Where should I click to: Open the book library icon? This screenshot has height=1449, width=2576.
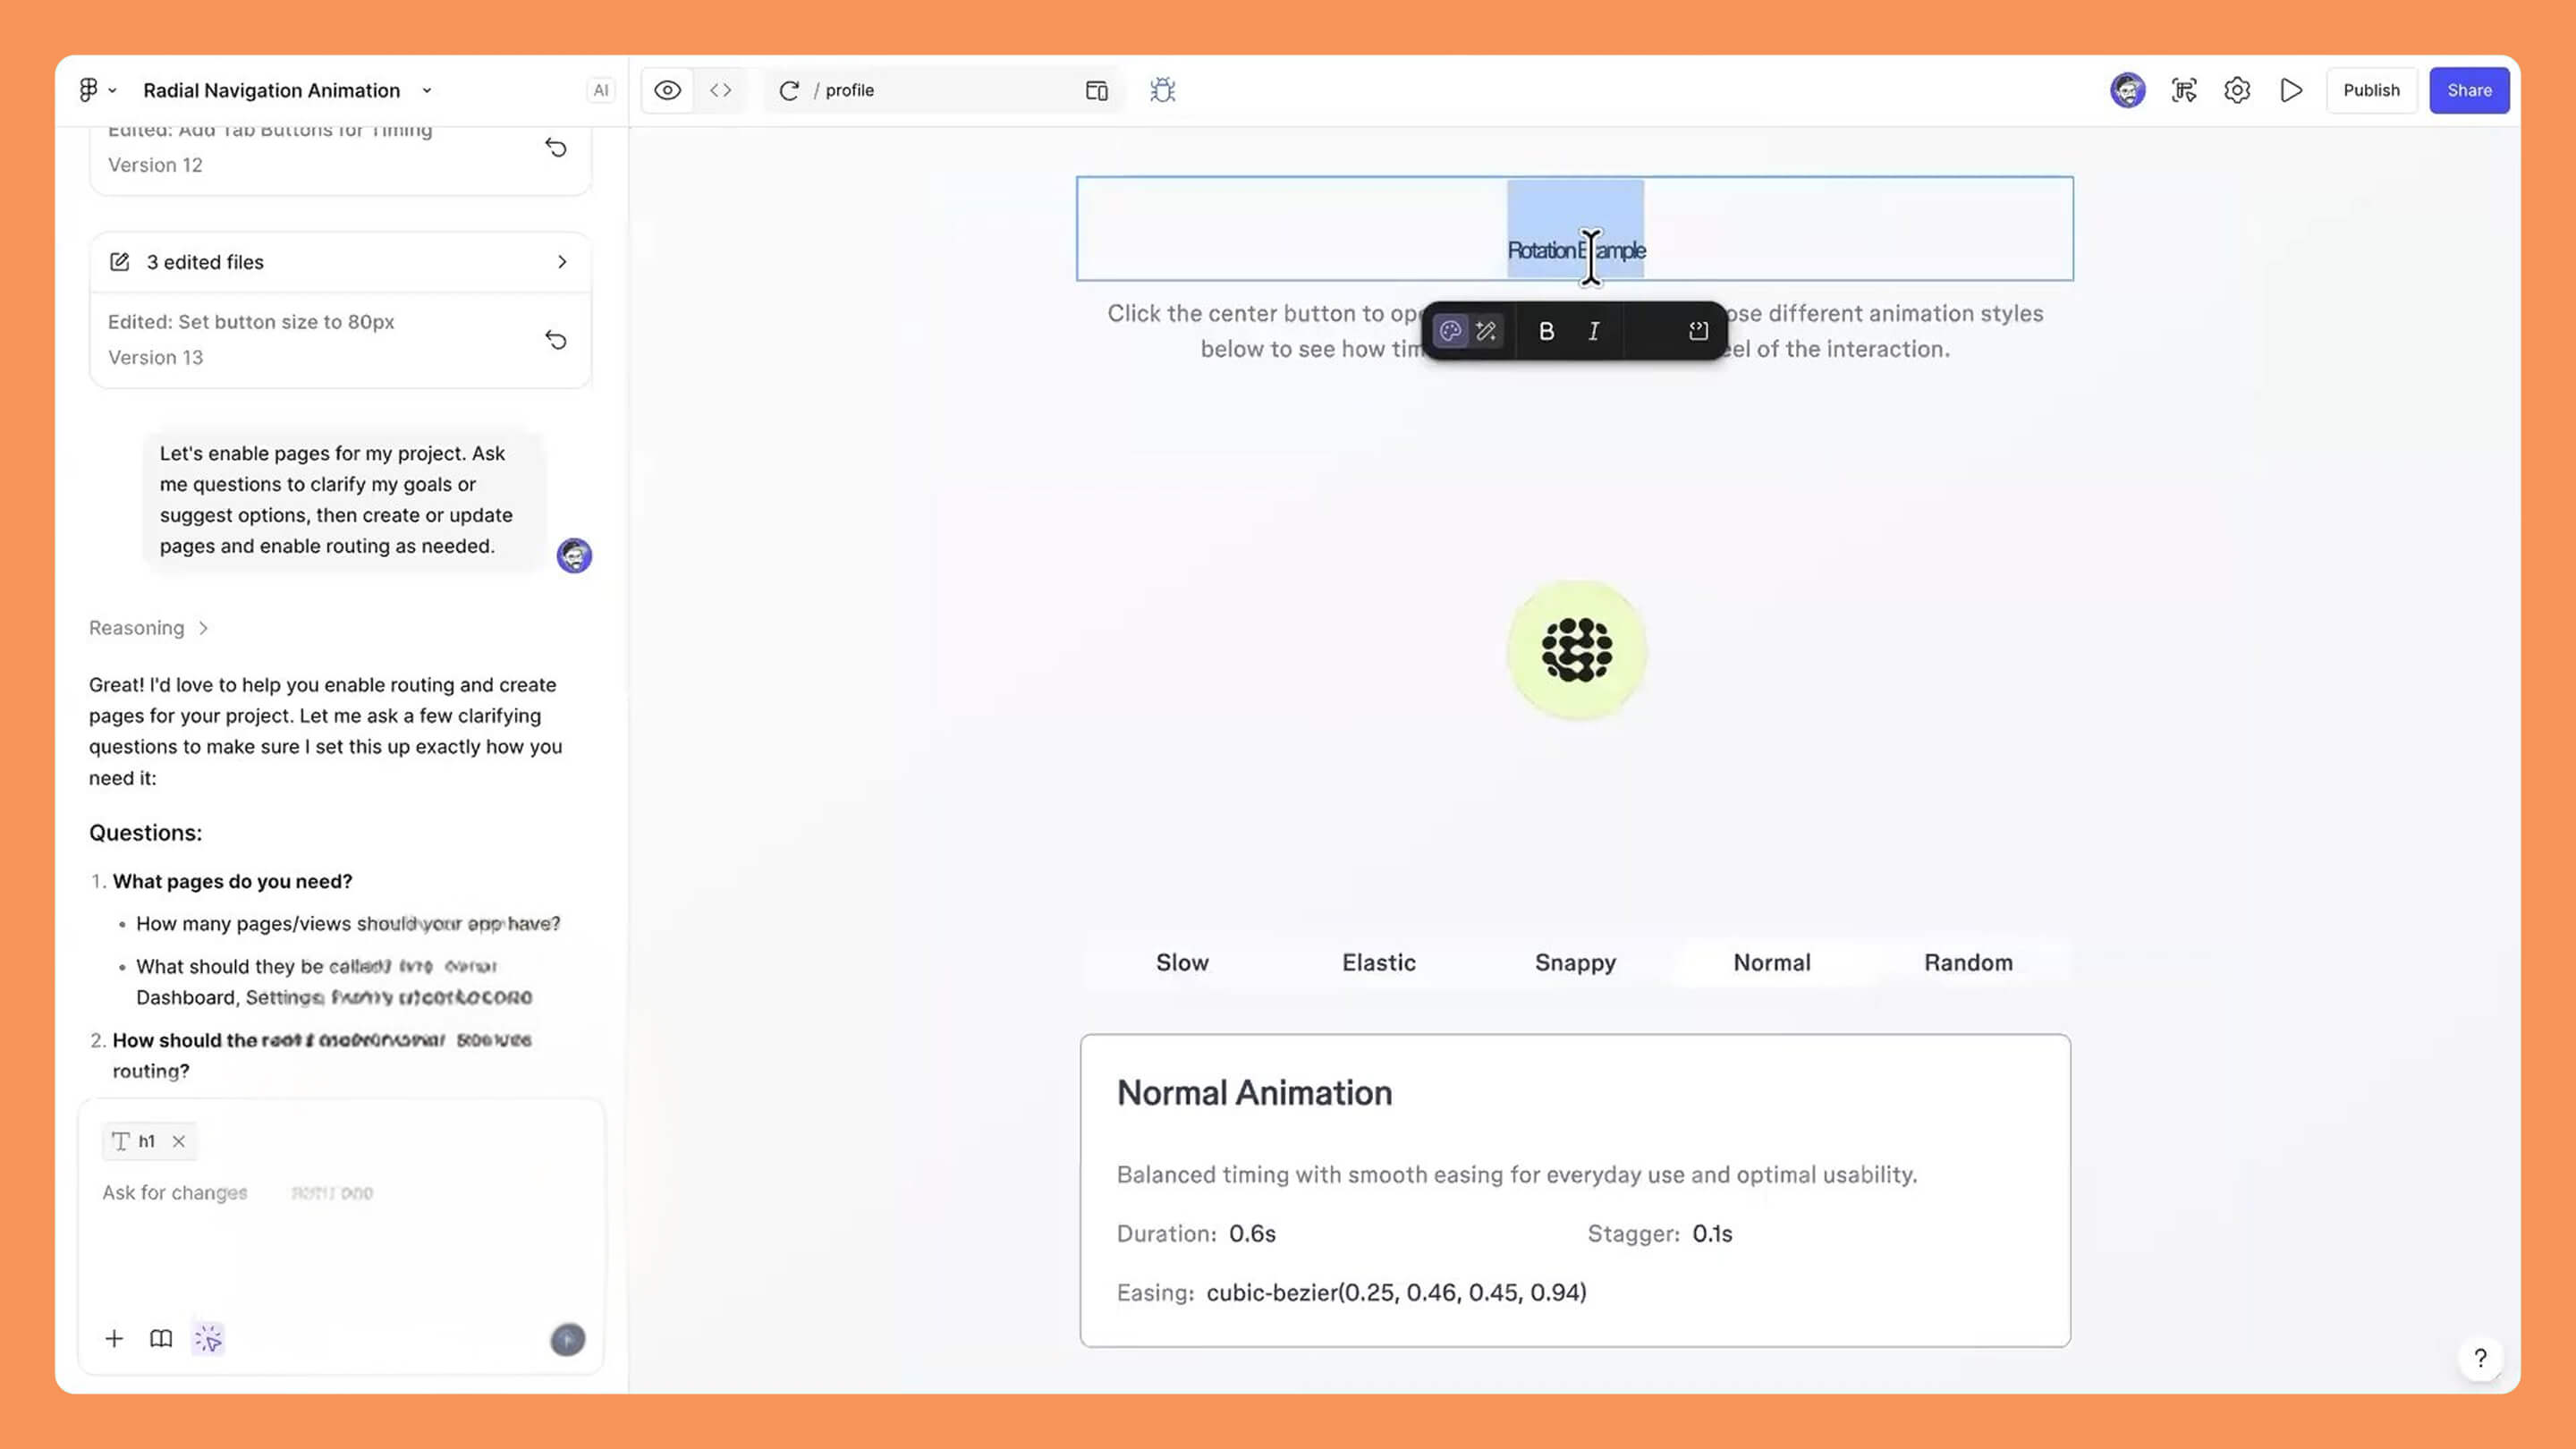click(161, 1339)
